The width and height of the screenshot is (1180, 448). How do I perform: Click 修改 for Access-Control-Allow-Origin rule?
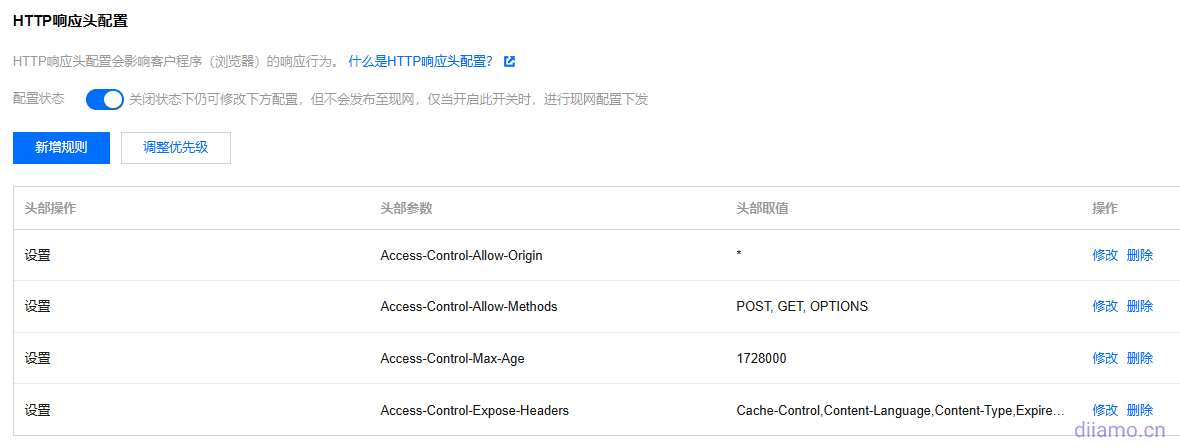(x=1105, y=255)
